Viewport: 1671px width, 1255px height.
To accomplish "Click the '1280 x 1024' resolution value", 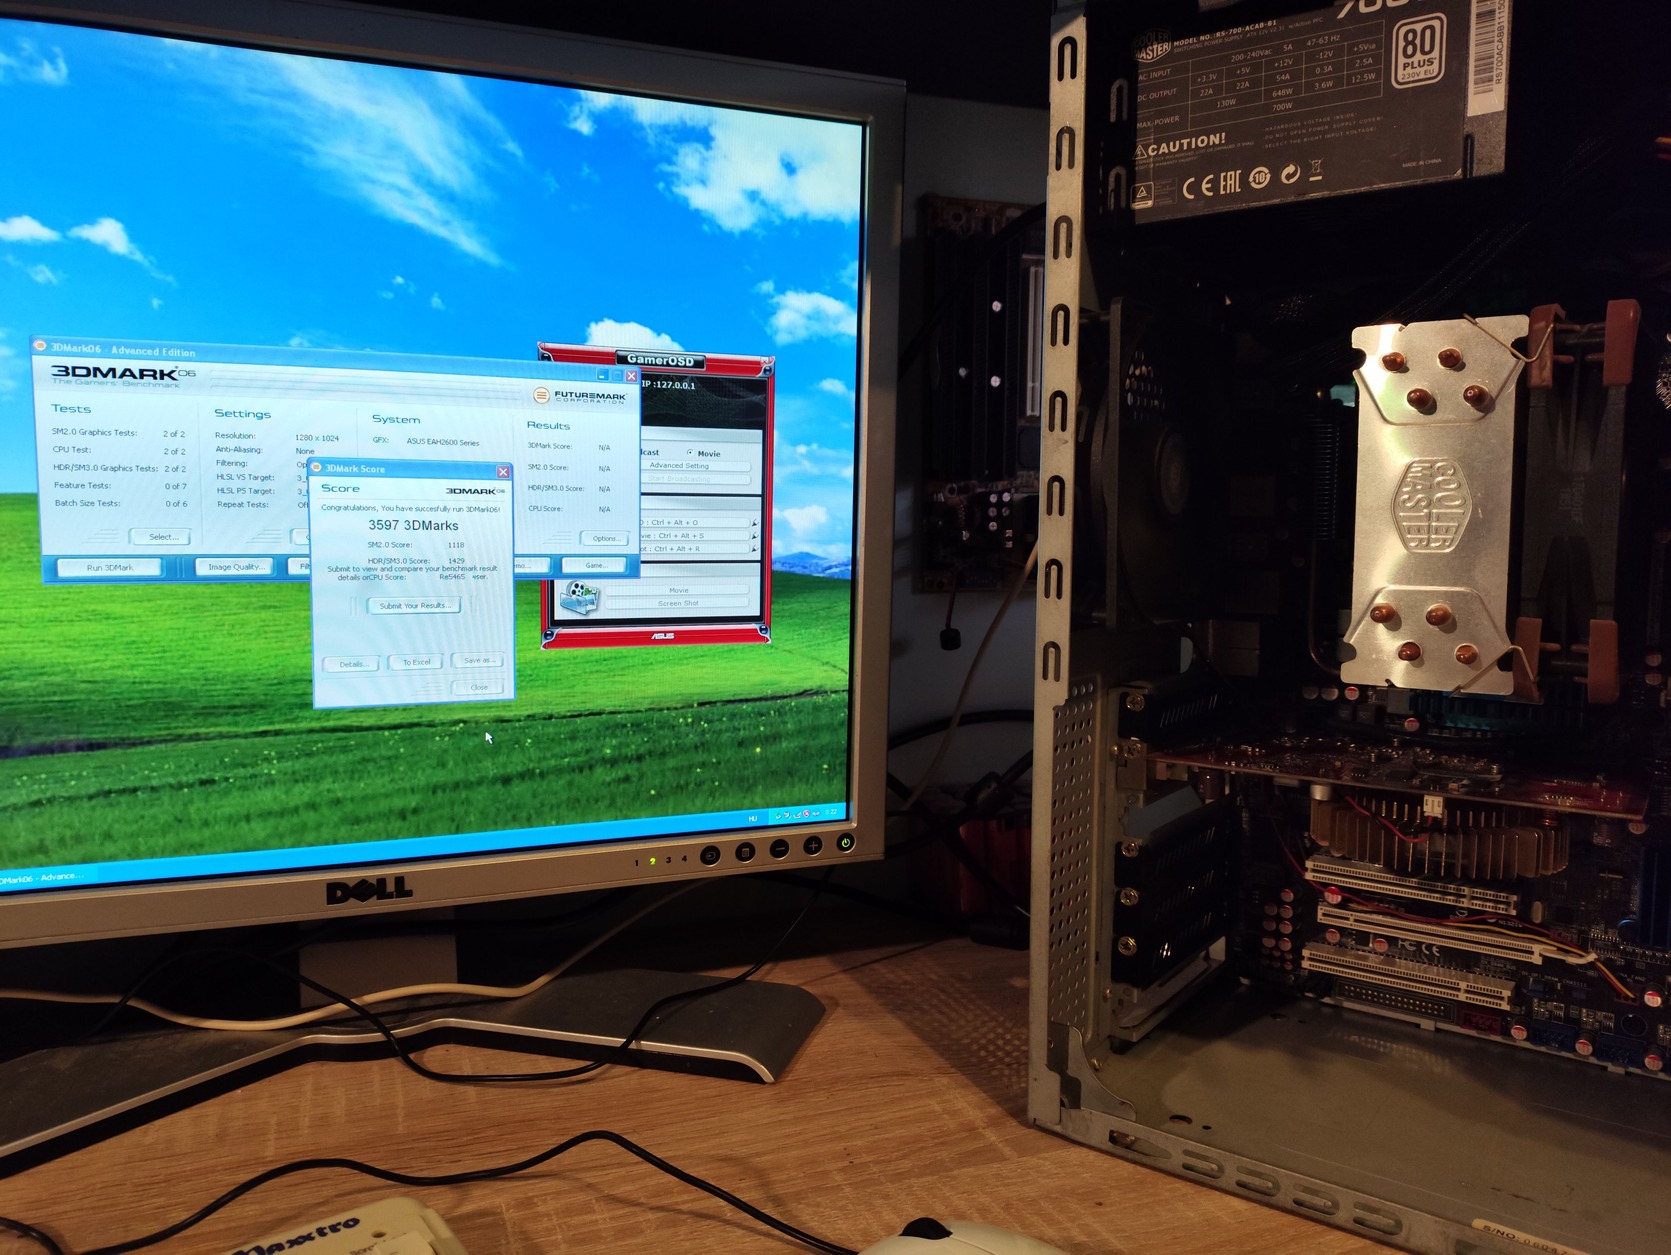I will pos(317,438).
